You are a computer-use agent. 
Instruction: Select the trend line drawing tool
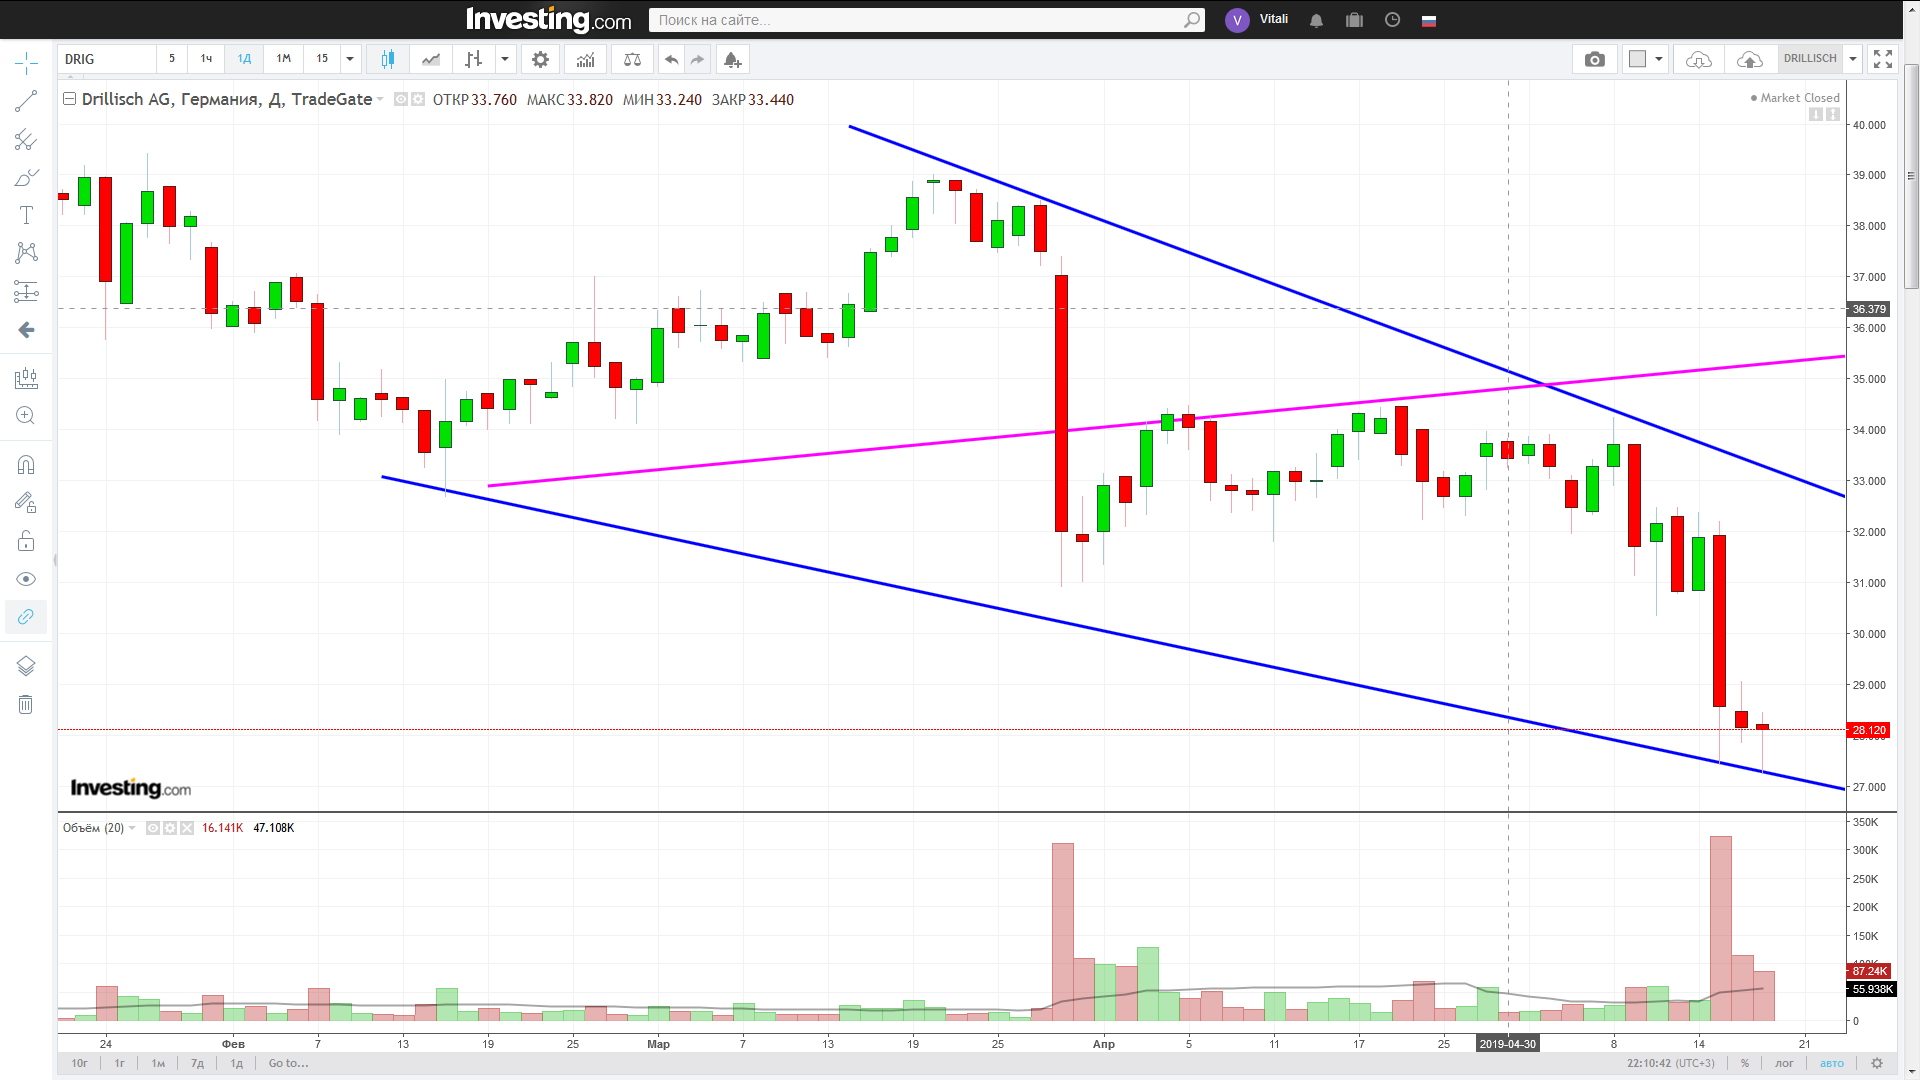point(26,101)
